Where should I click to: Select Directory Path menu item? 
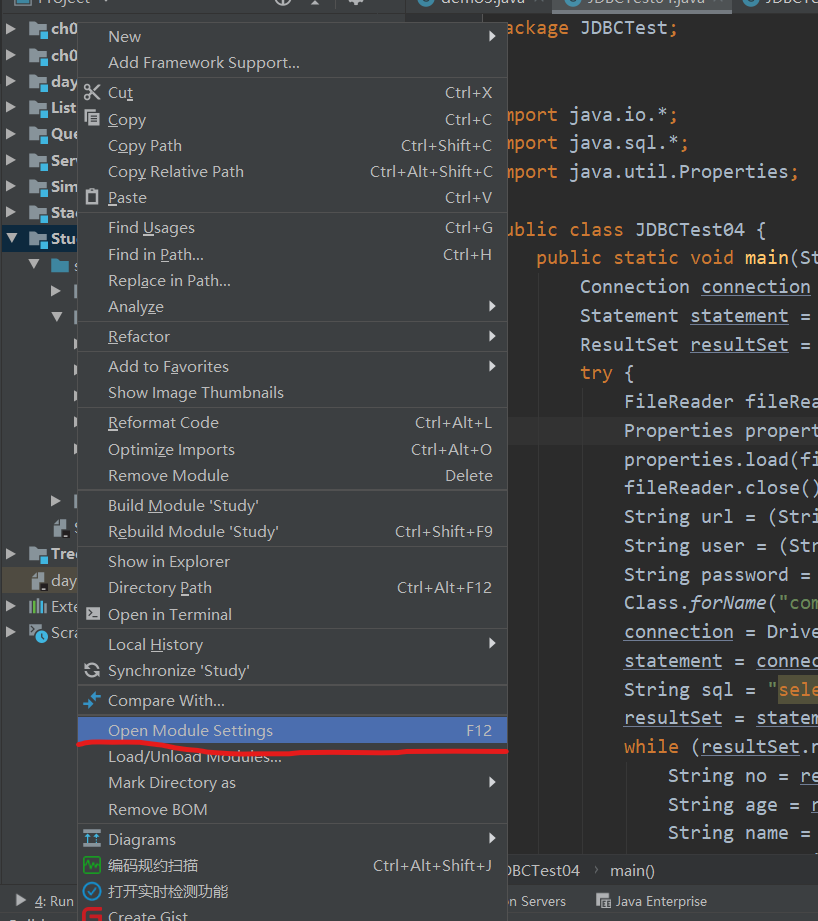tap(292, 587)
